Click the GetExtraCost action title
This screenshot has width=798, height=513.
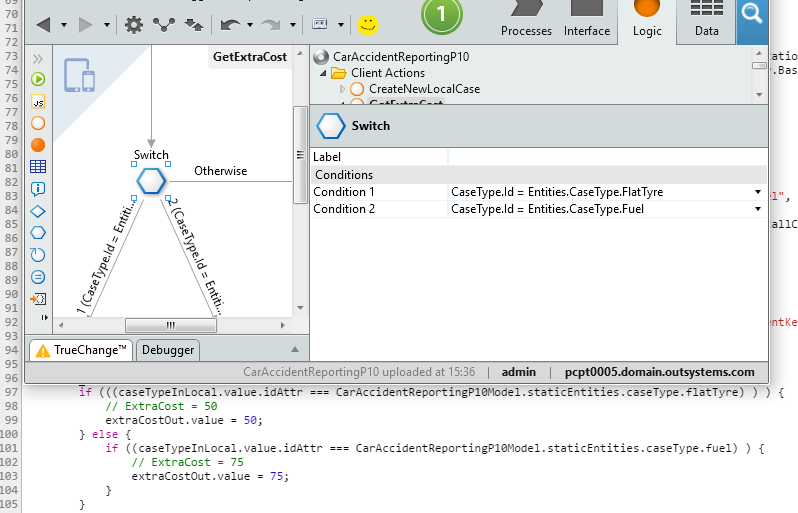pyautogui.click(x=250, y=56)
